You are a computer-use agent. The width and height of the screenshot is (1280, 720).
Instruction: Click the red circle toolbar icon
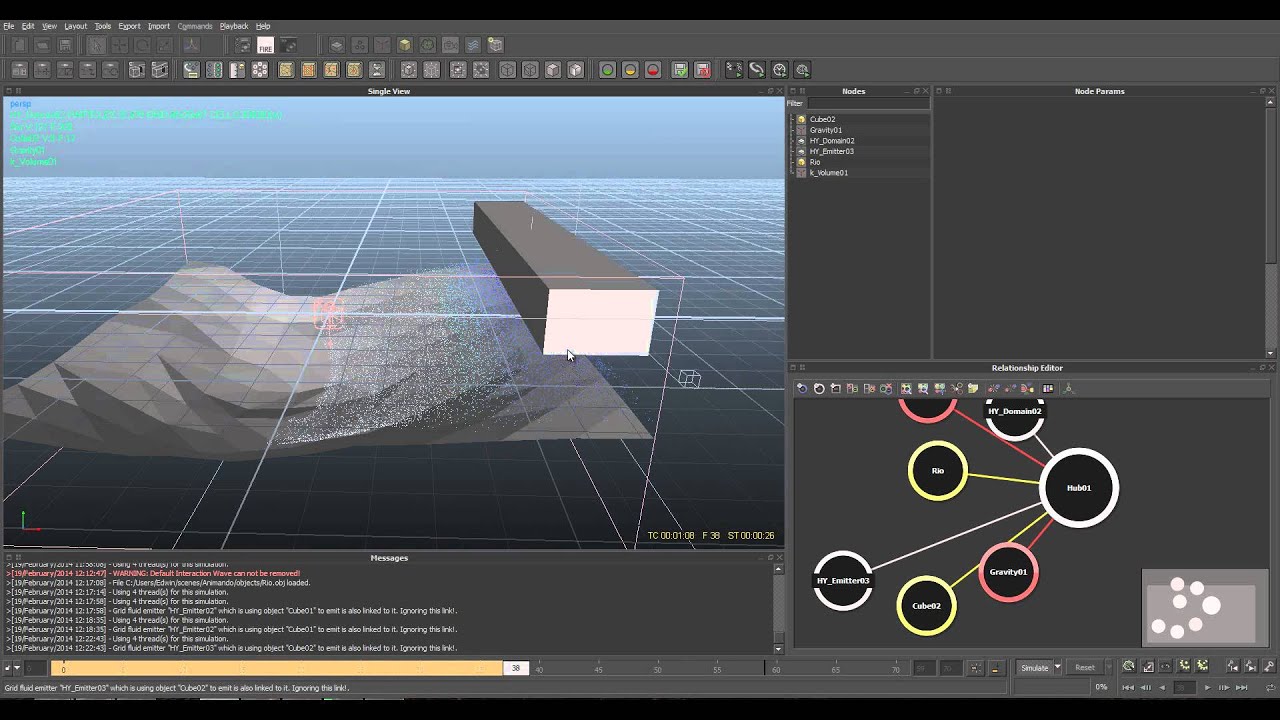click(x=653, y=70)
